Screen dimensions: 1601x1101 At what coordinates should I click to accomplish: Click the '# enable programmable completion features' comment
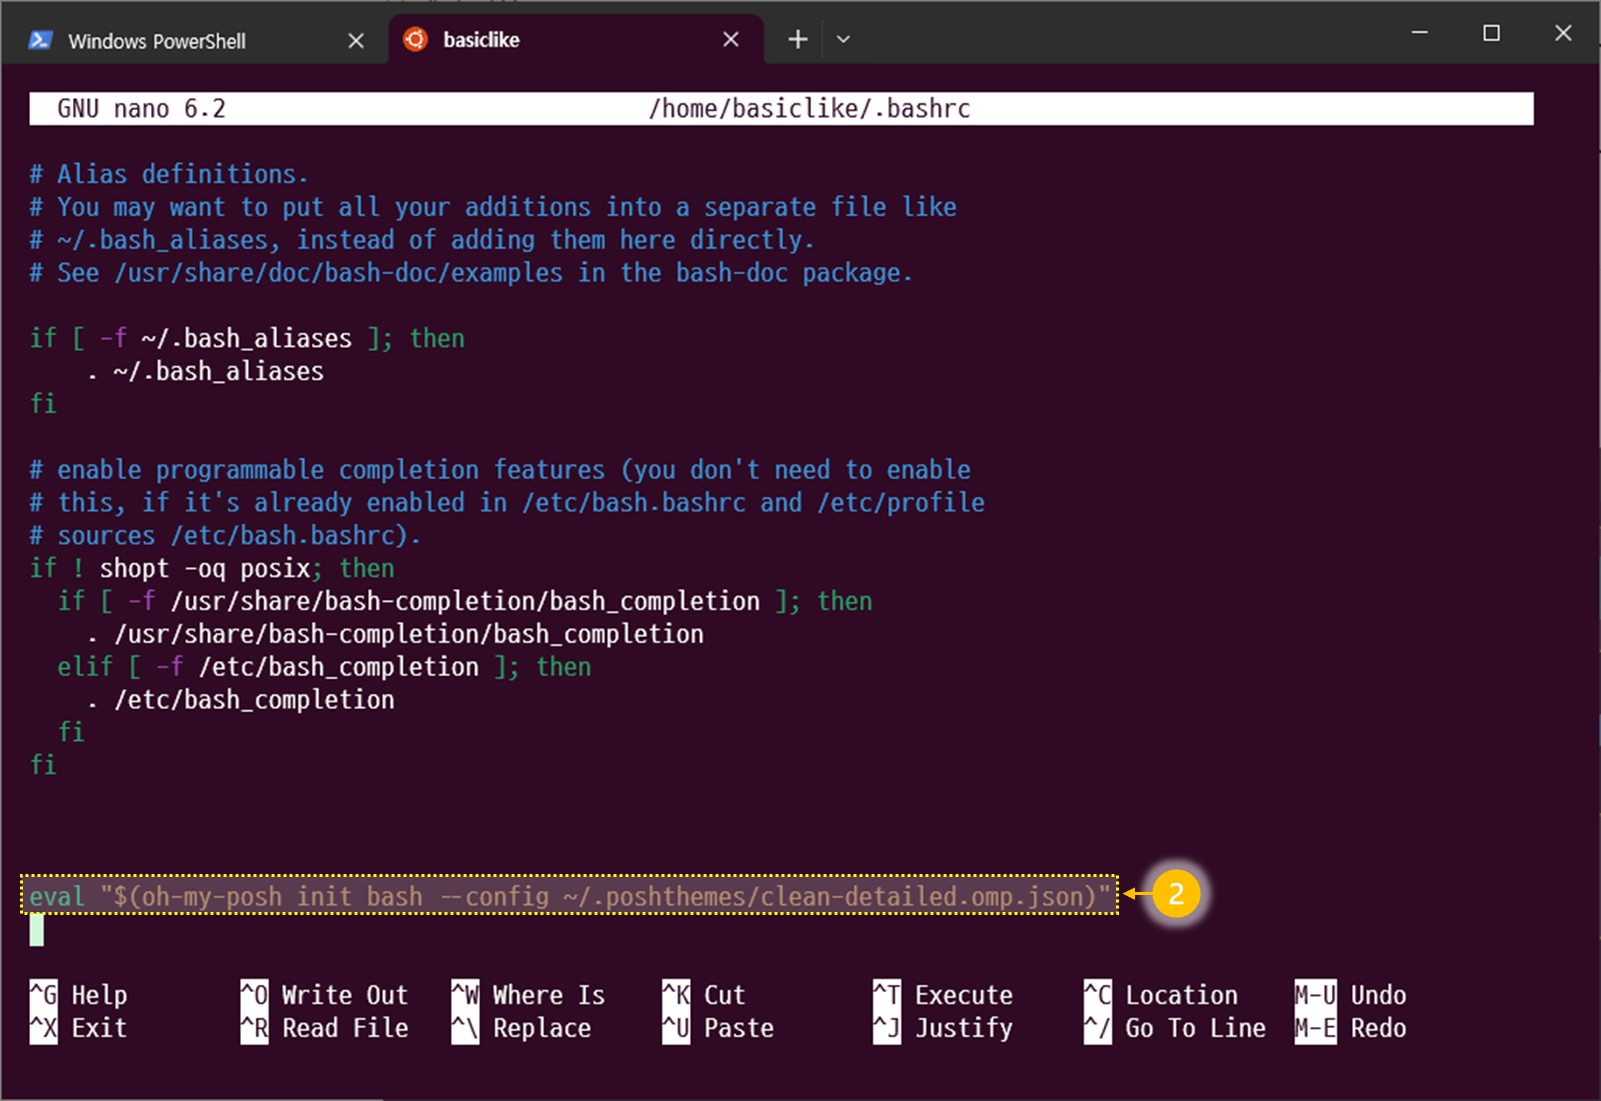[x=500, y=470]
